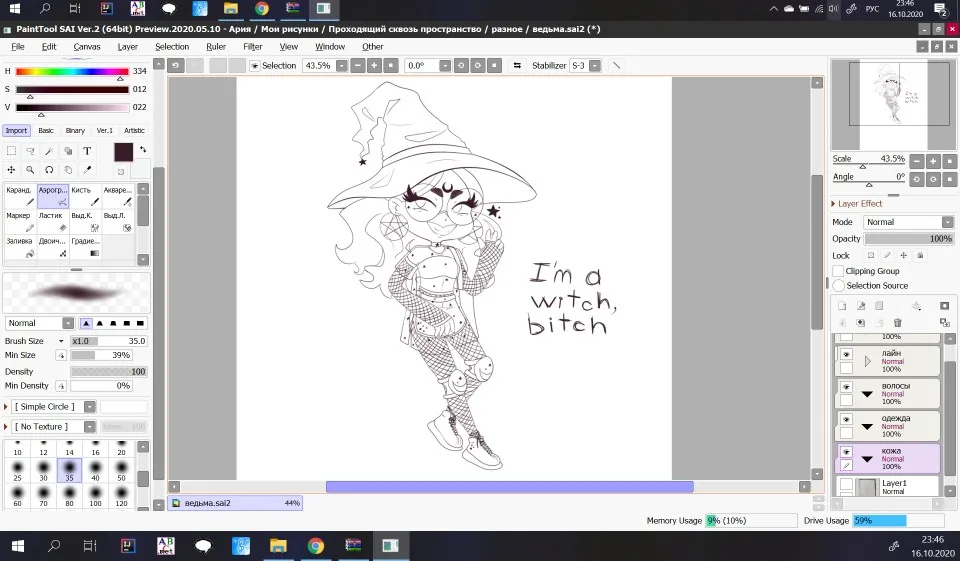
Task: Choose the Заливка bucket tool
Action: coord(20,248)
